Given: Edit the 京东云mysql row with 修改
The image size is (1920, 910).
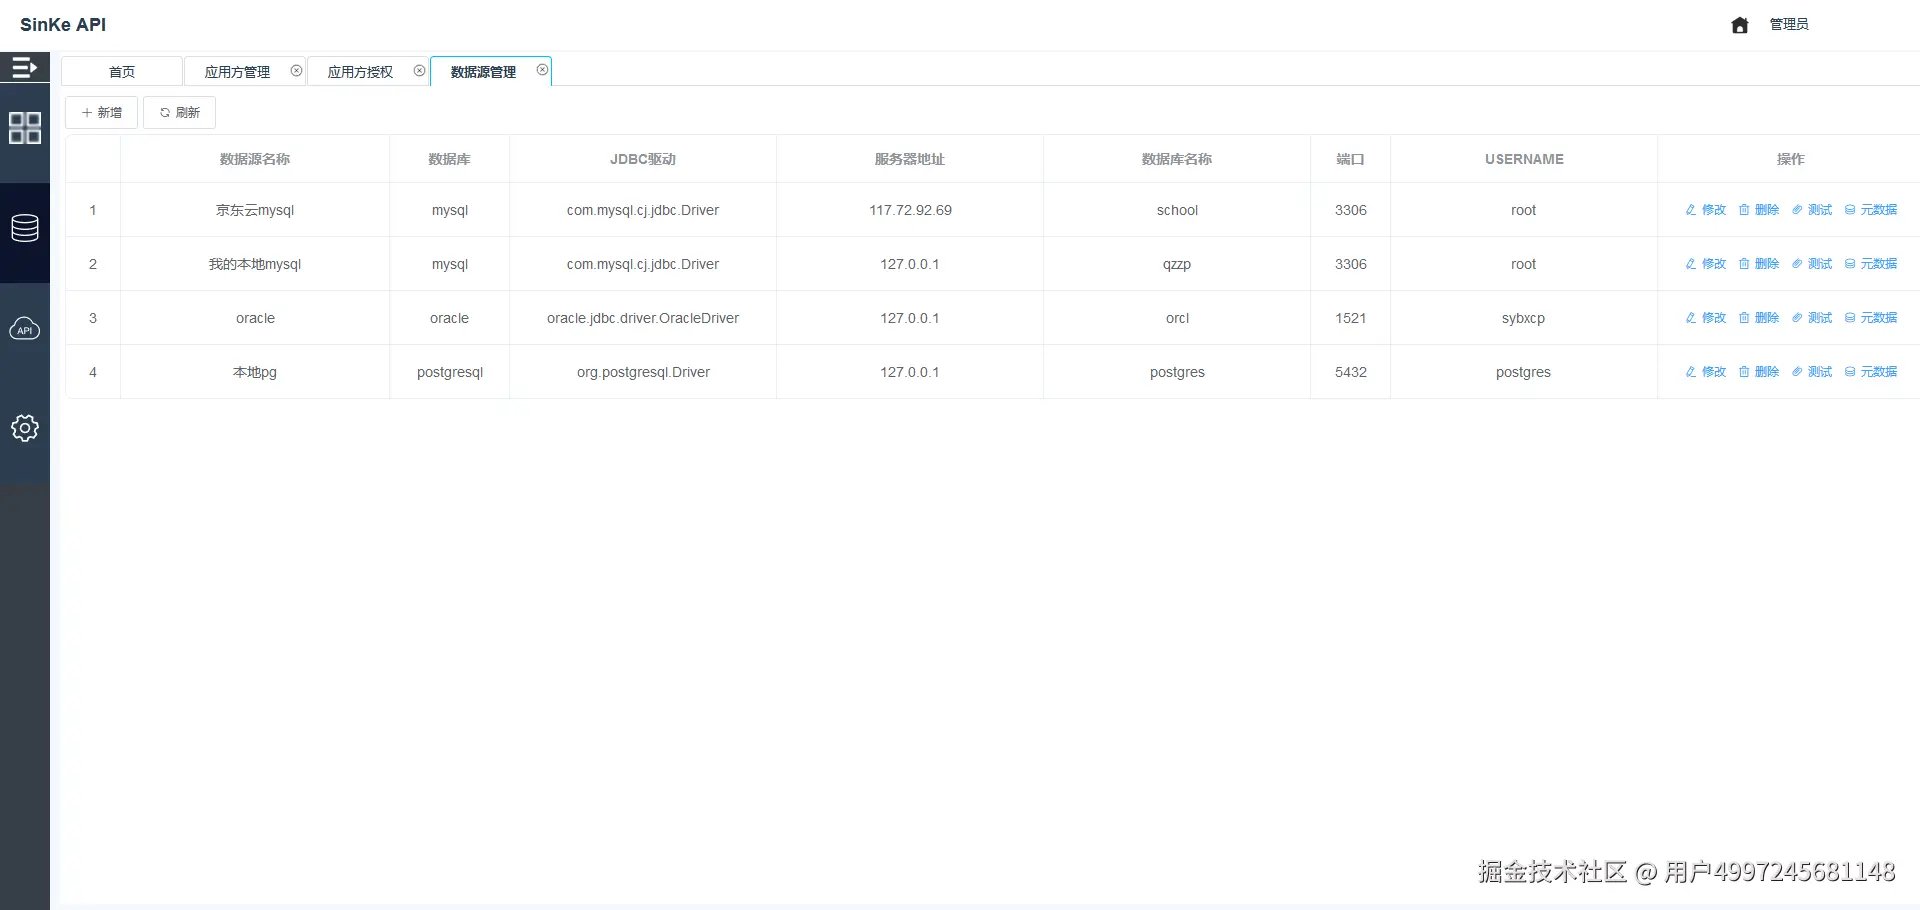Looking at the screenshot, I should coord(1706,210).
